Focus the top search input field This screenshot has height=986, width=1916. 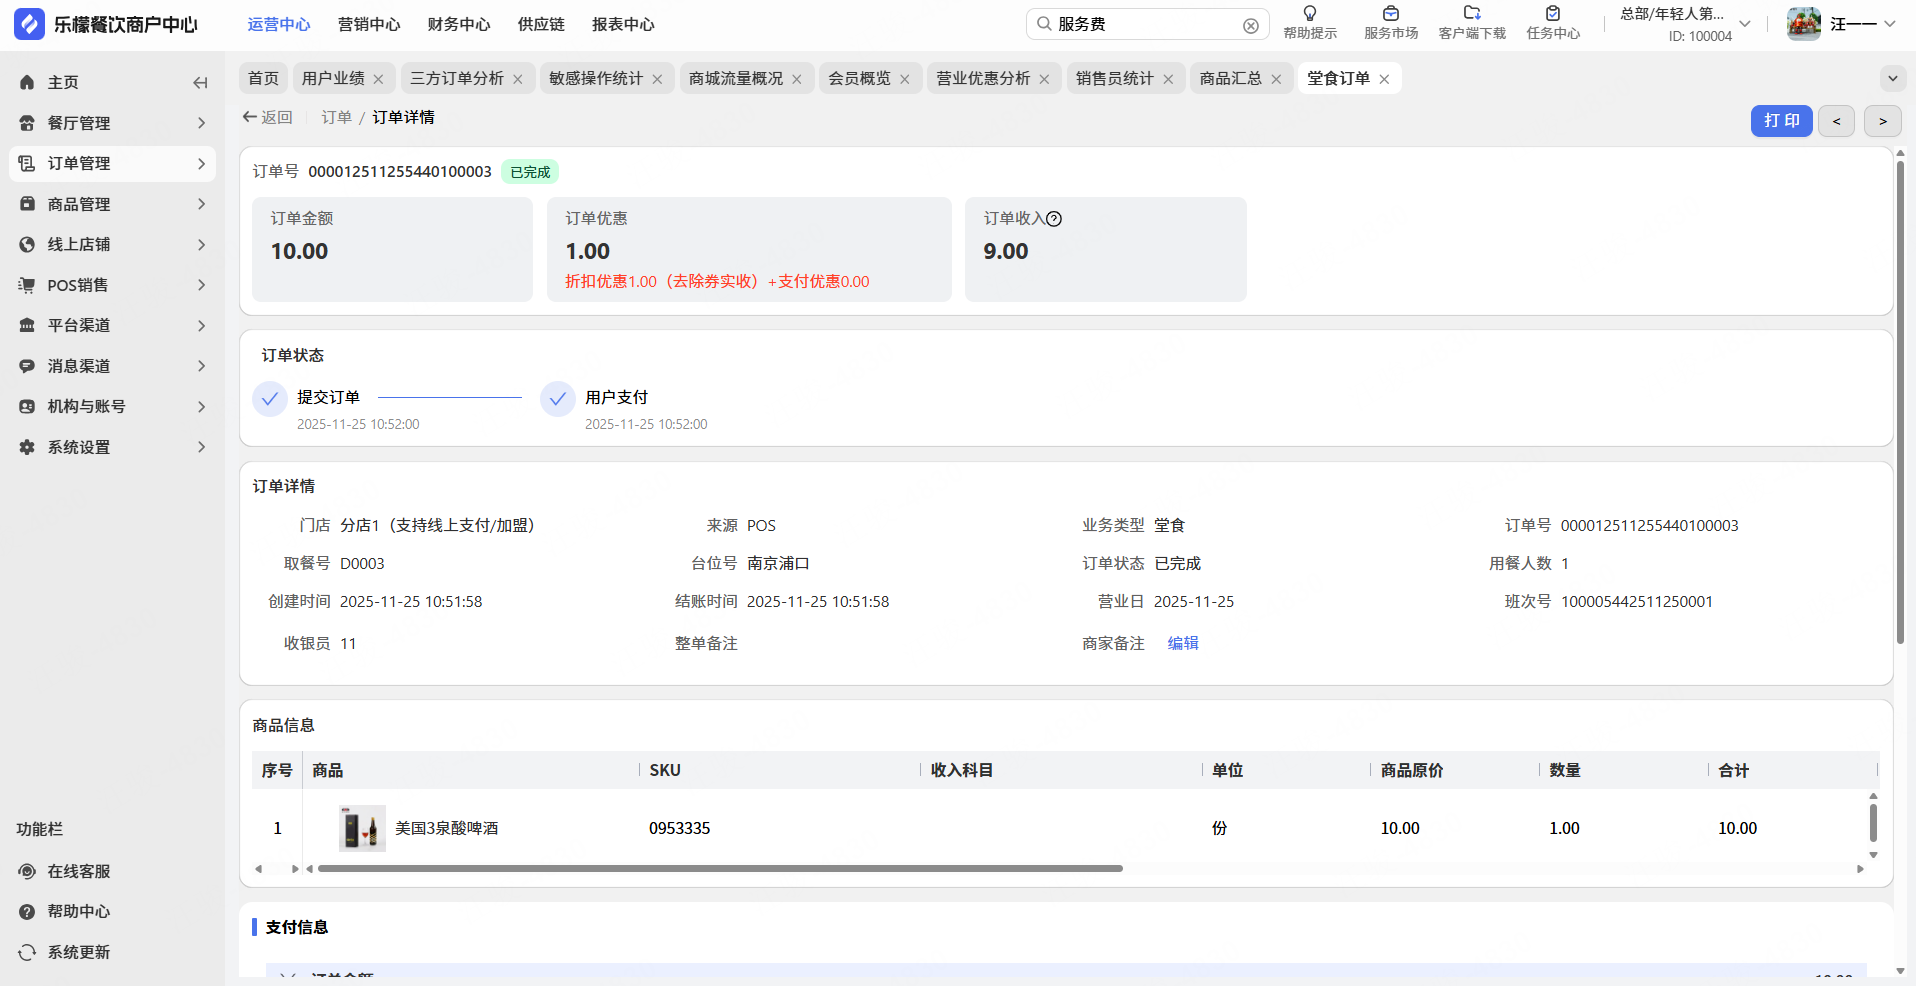point(1147,24)
